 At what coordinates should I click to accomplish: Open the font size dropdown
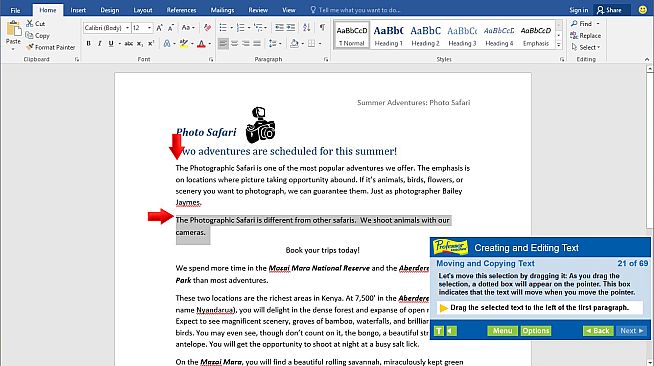149,28
